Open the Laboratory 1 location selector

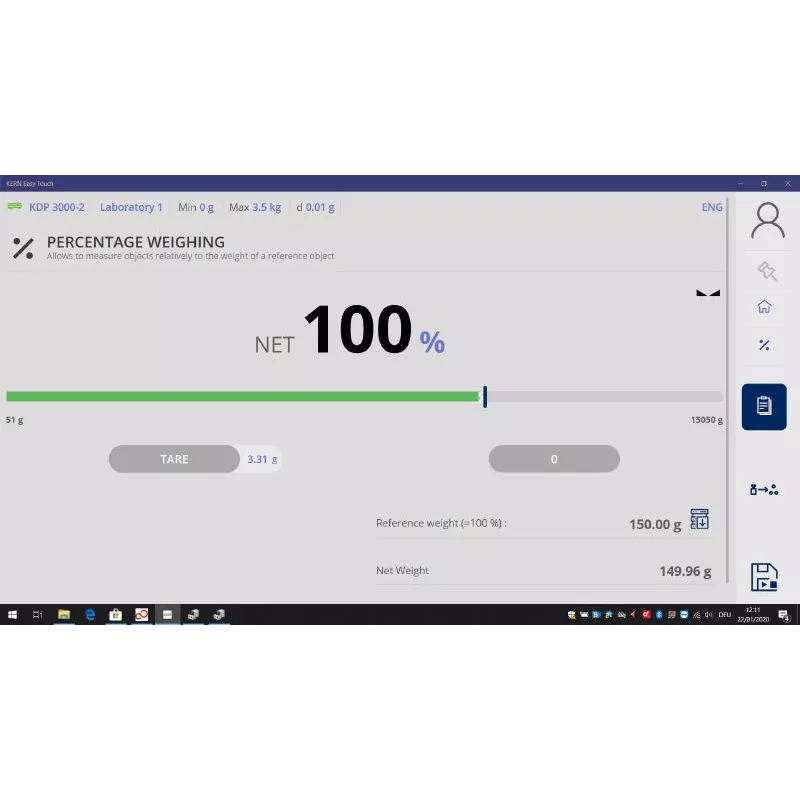click(131, 207)
